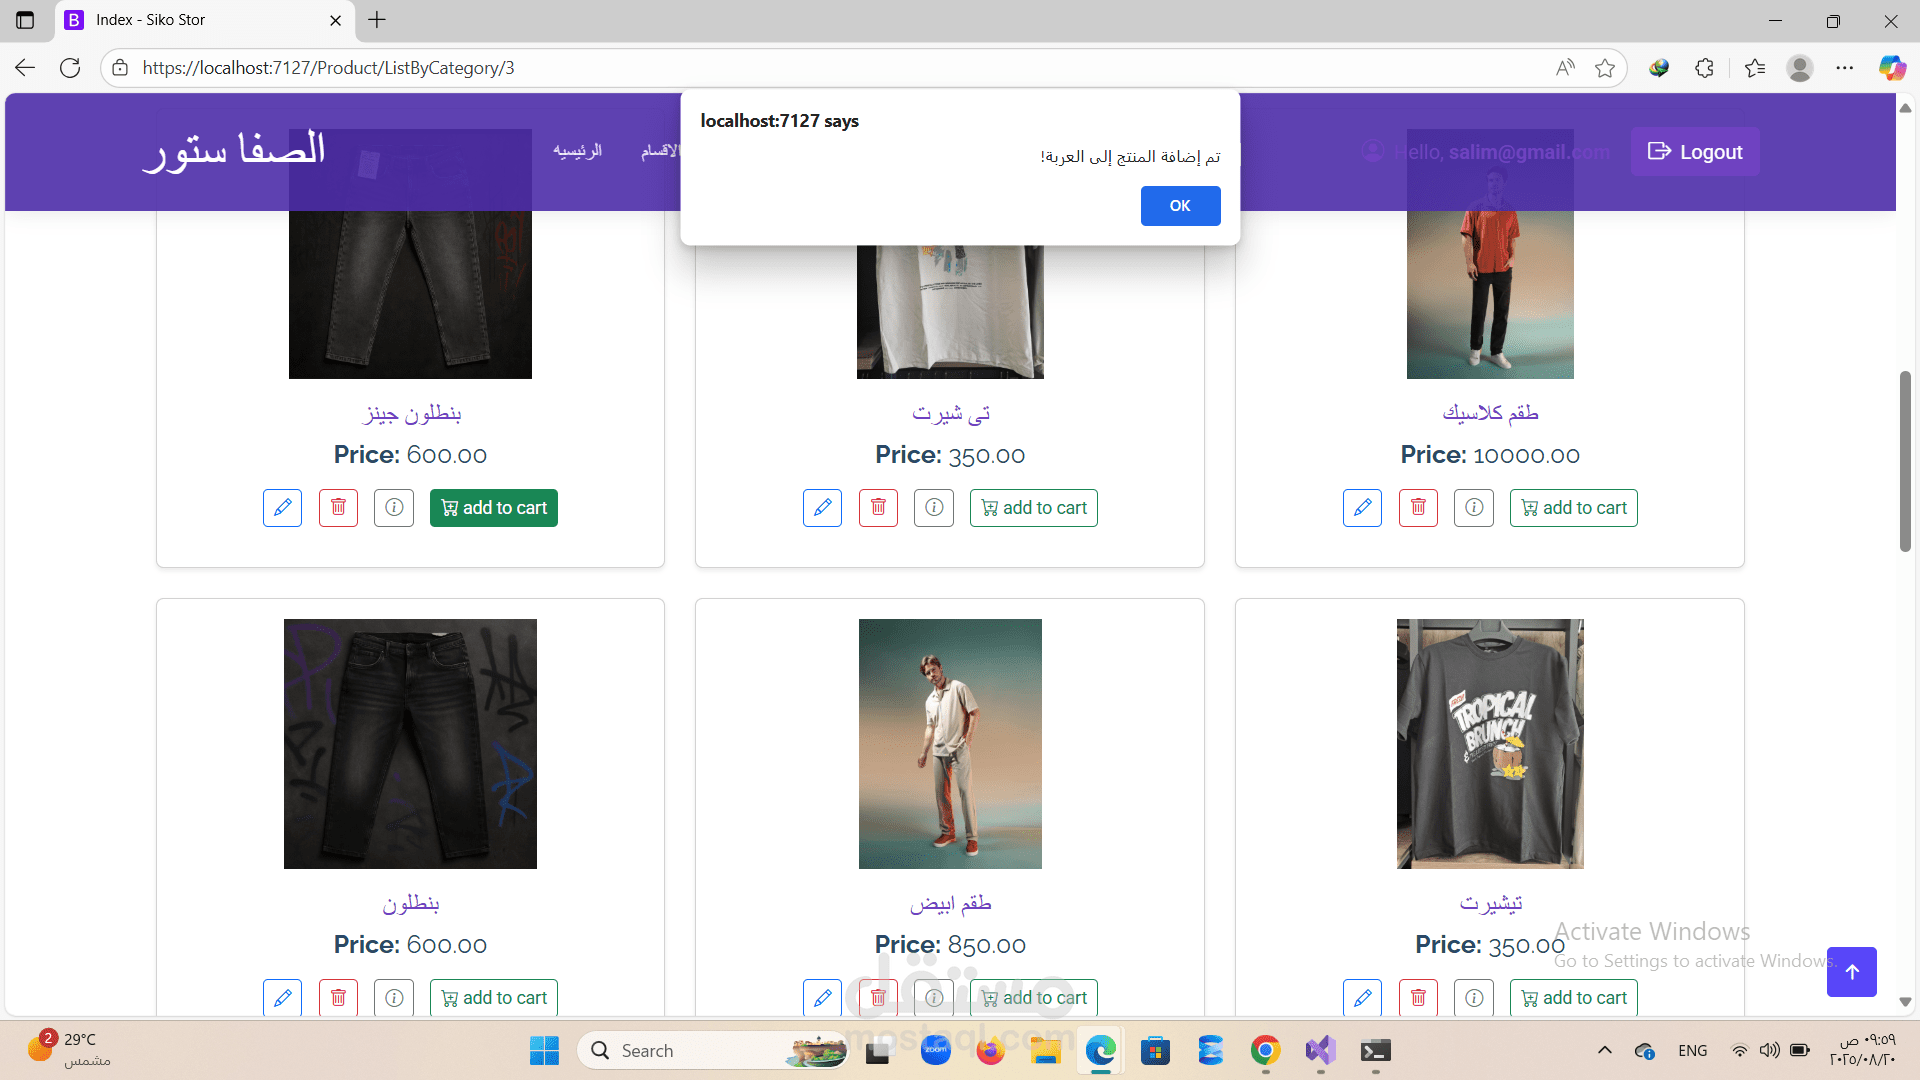The width and height of the screenshot is (1920, 1080).
Task: Click the browser address bar URL
Action: coord(328,68)
